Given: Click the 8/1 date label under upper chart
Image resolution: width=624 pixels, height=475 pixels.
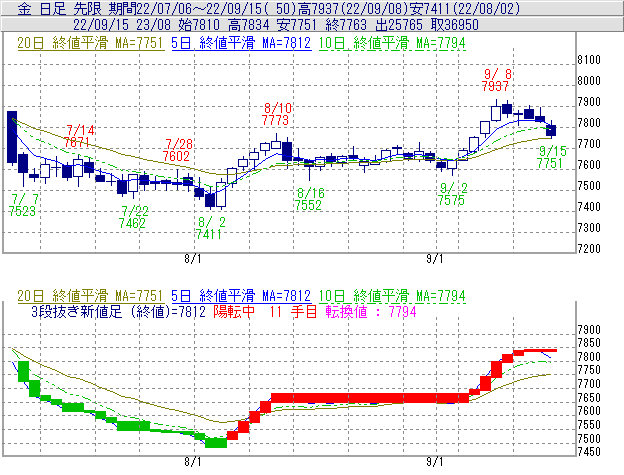Looking at the screenshot, I should pos(193,259).
